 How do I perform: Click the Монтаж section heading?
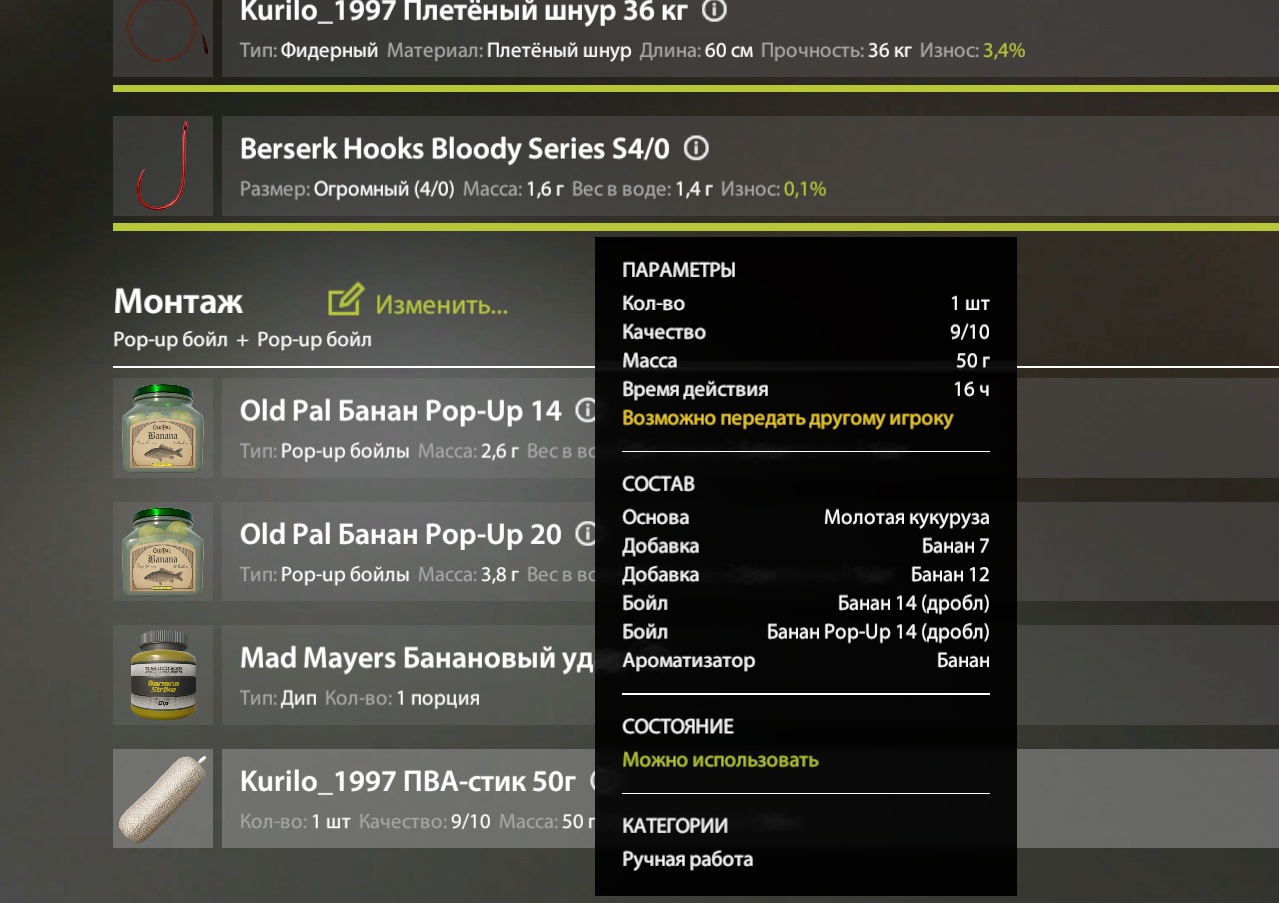pyautogui.click(x=178, y=301)
